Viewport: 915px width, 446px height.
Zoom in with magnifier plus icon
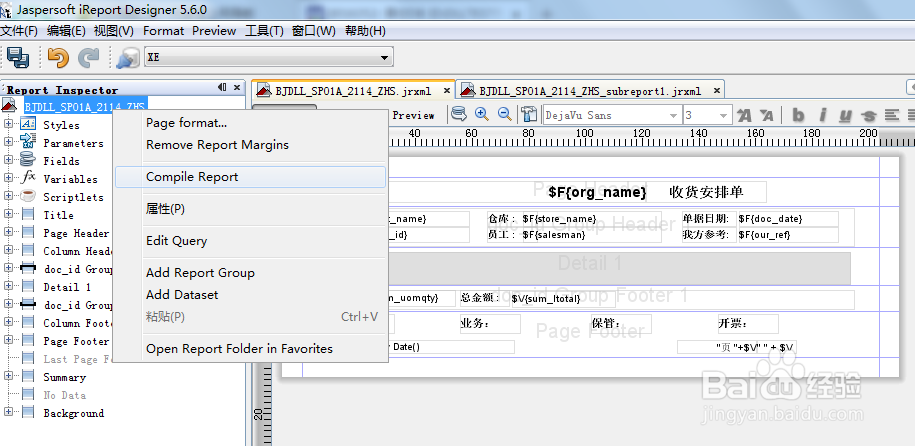pyautogui.click(x=481, y=114)
